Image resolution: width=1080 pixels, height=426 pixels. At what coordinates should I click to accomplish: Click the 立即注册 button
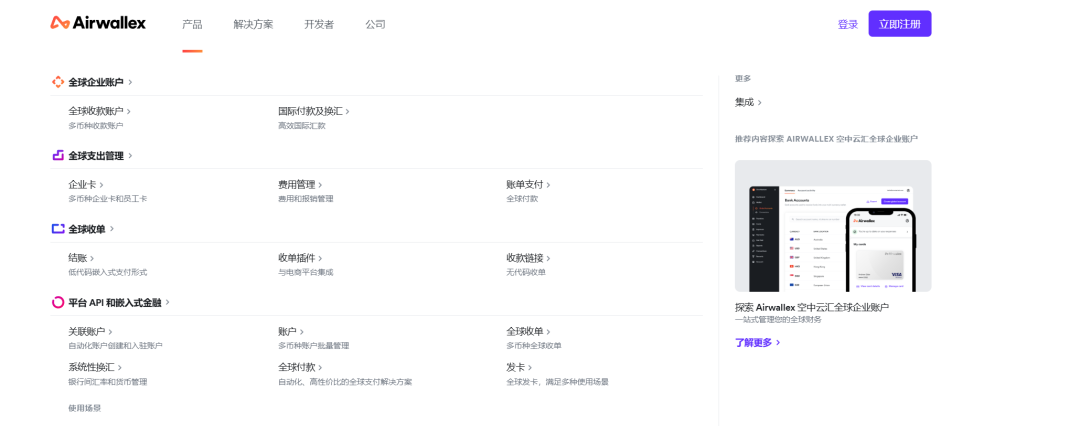900,23
